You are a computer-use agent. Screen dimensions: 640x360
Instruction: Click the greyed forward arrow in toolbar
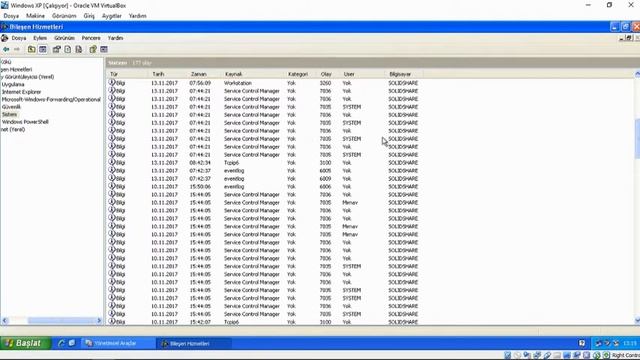(x=17, y=49)
